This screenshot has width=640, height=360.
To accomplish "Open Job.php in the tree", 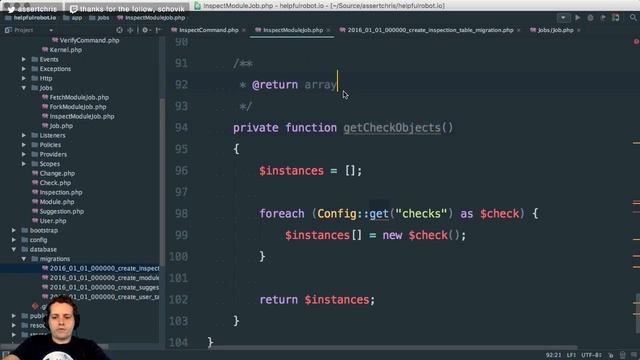I will click(58, 126).
